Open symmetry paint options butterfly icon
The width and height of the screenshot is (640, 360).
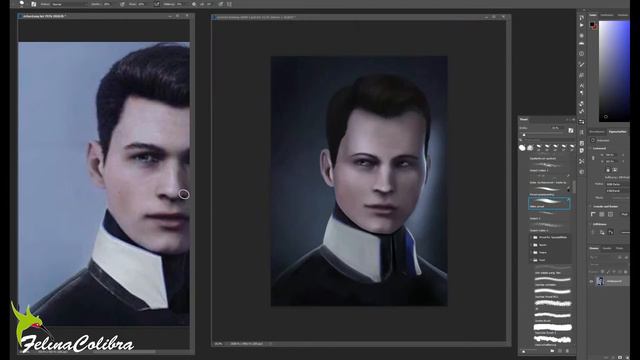click(x=229, y=4)
